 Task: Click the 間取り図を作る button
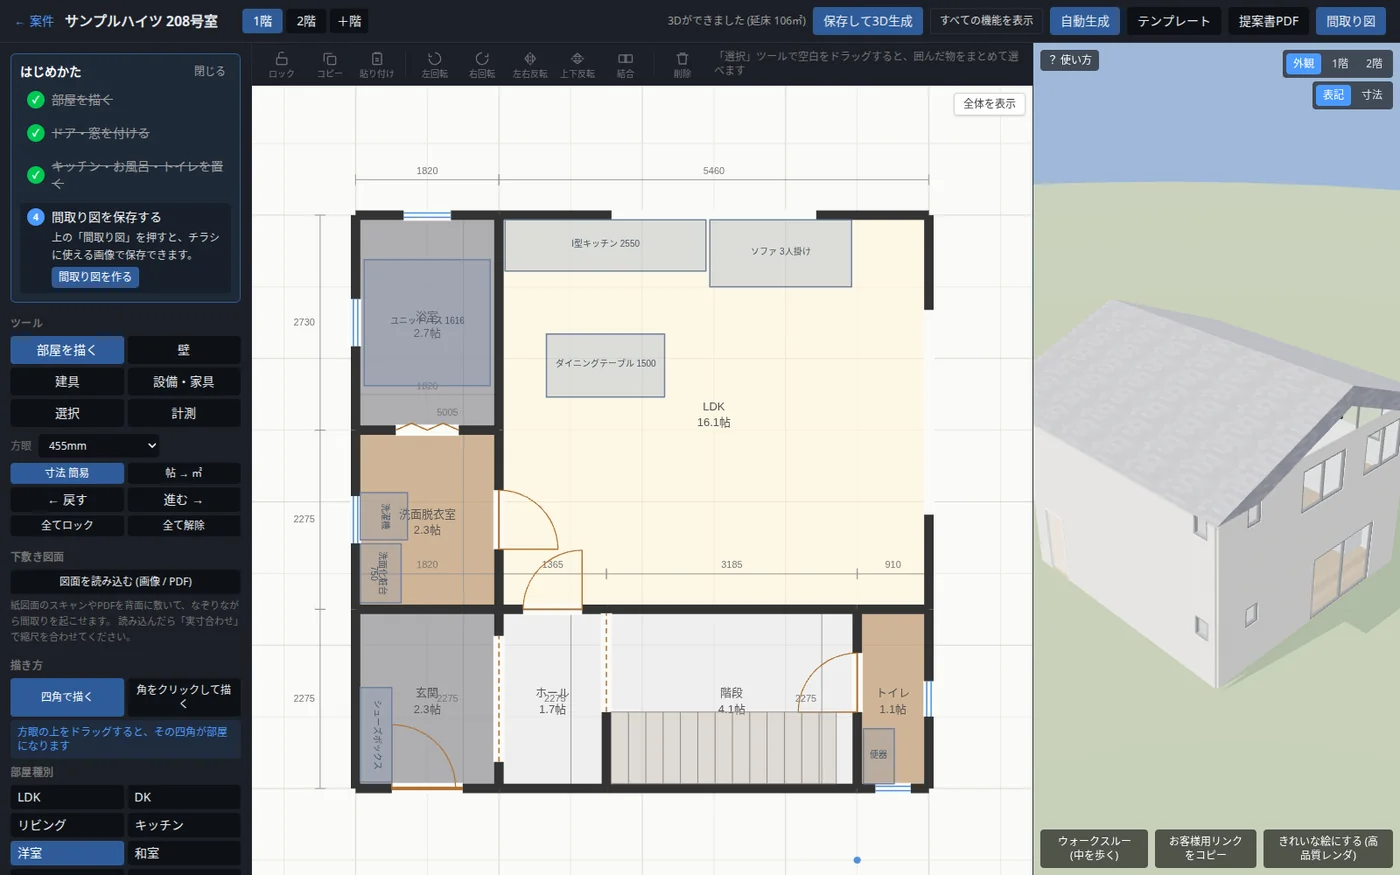pos(95,277)
